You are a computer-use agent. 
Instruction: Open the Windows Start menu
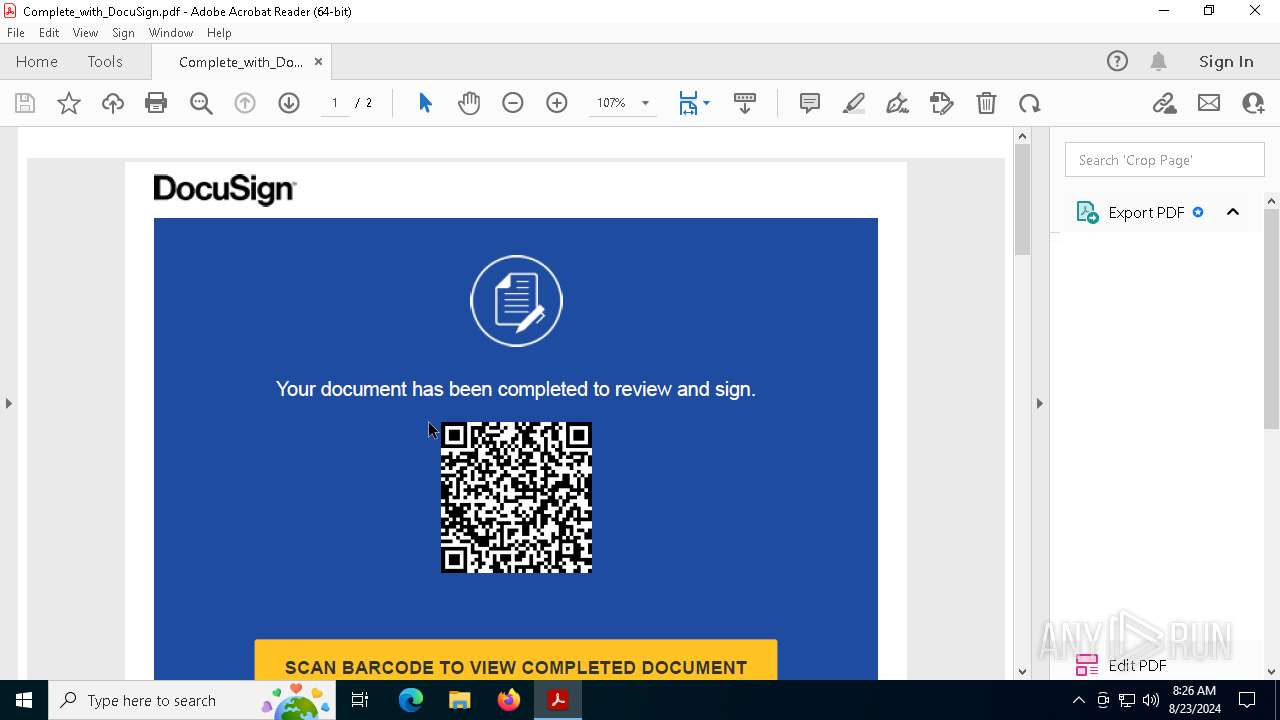[24, 700]
